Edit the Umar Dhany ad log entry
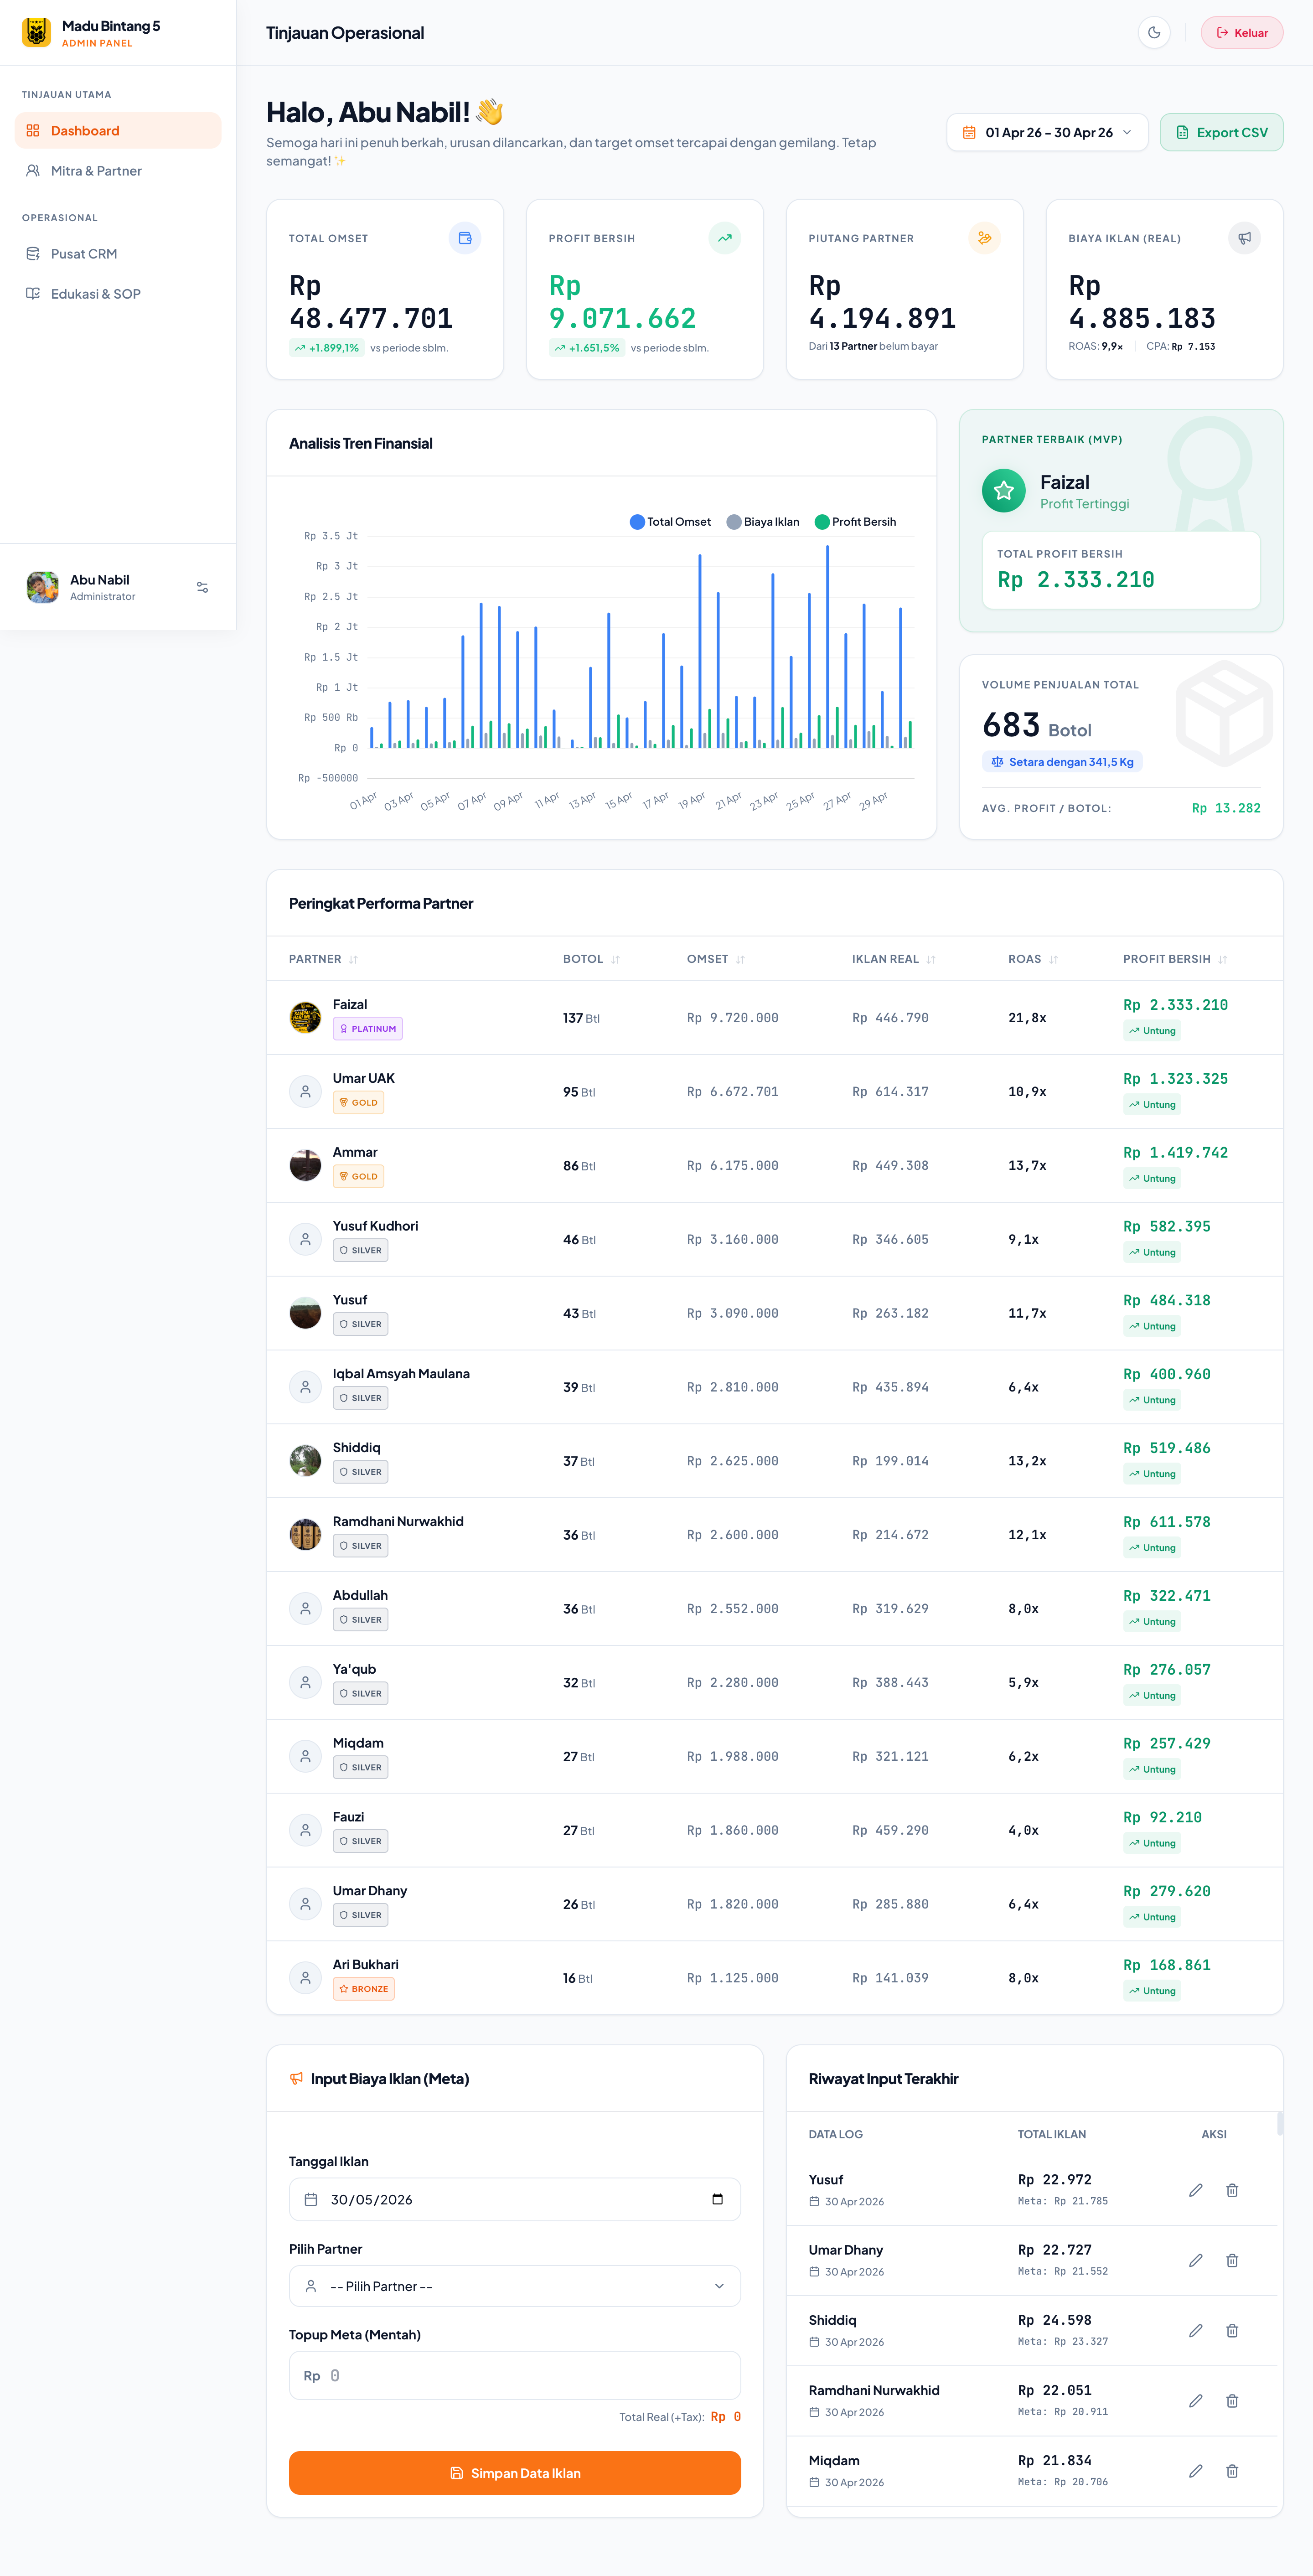 point(1196,2260)
